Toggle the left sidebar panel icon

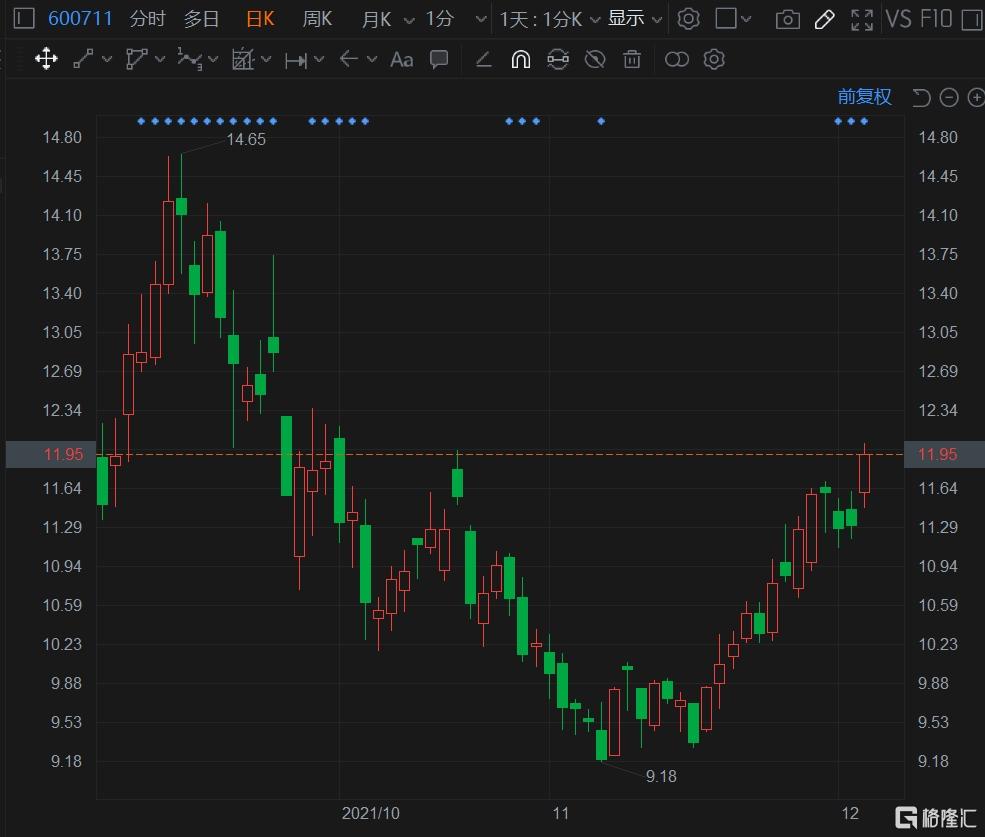coord(23,18)
